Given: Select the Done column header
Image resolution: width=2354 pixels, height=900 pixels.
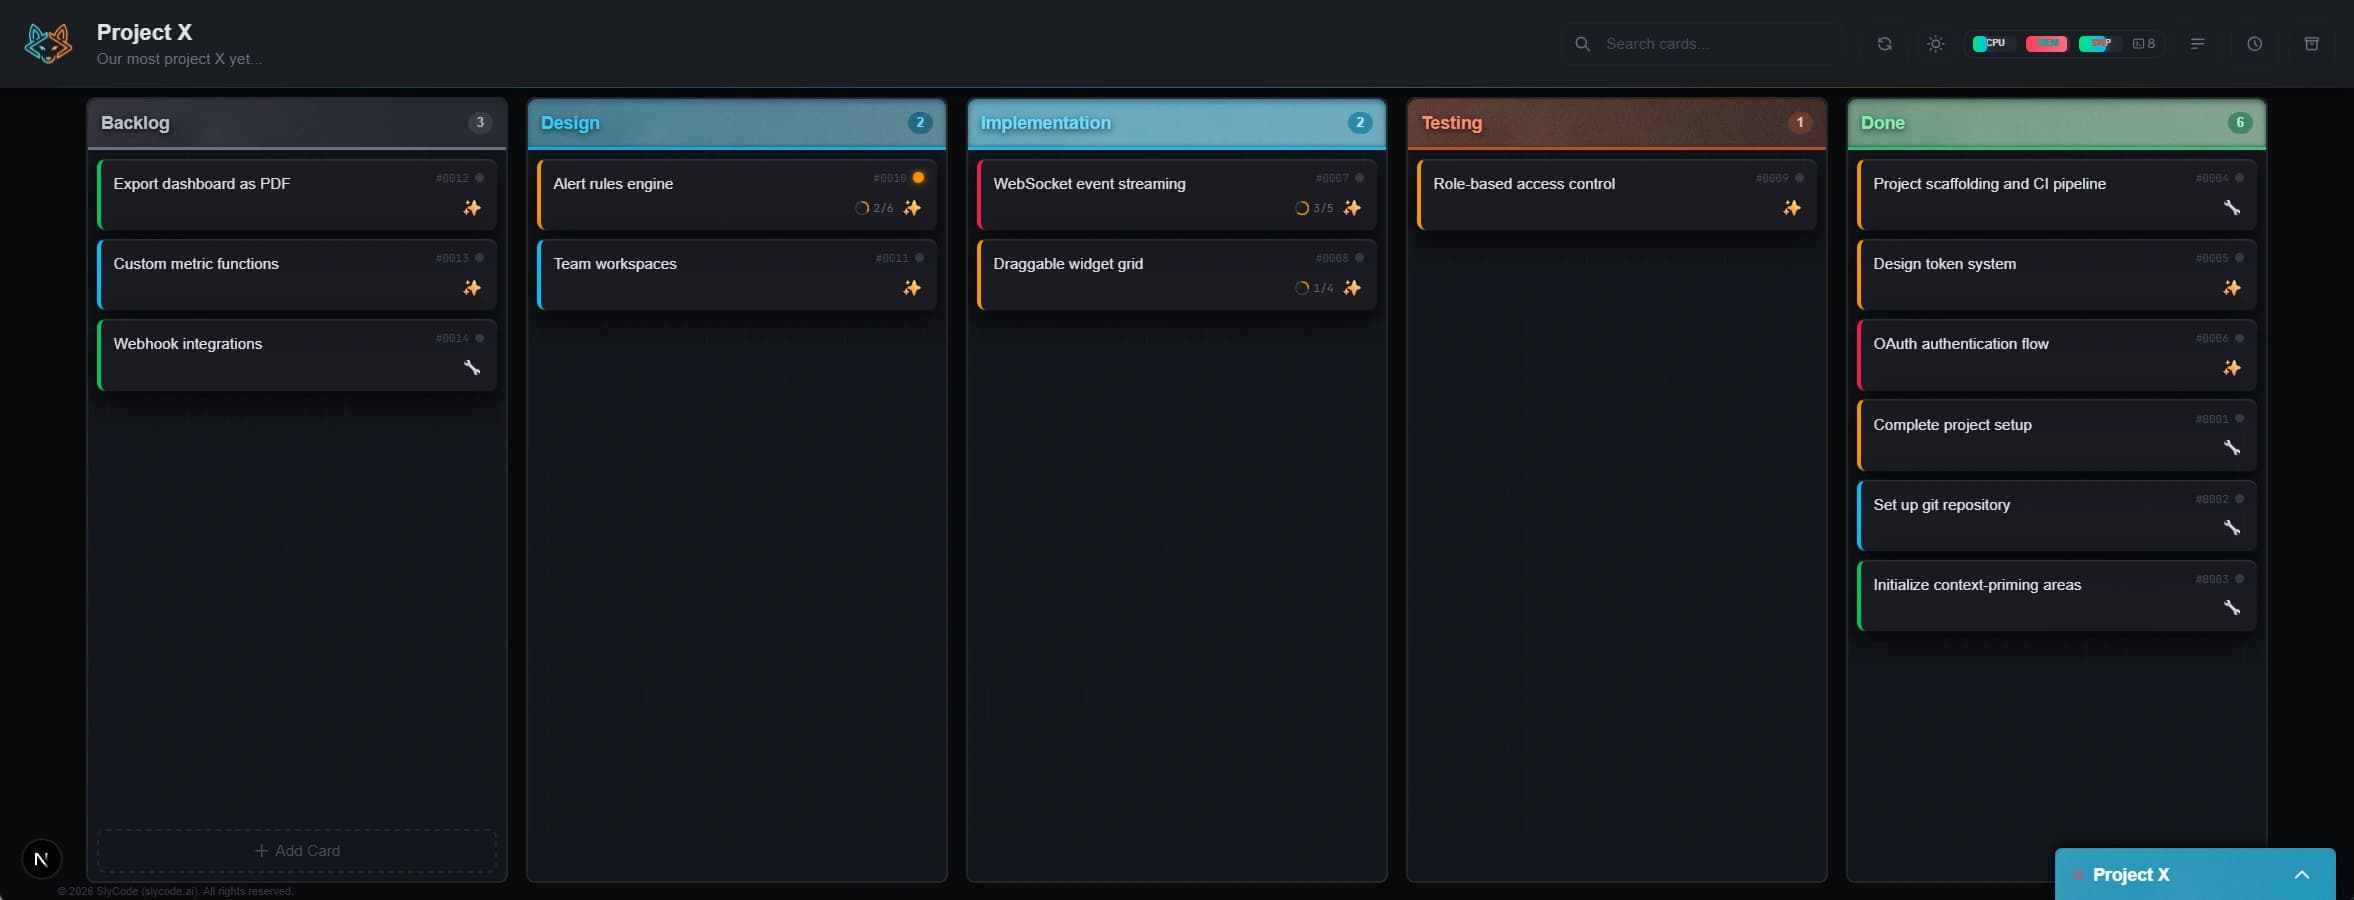Looking at the screenshot, I should pyautogui.click(x=2057, y=123).
